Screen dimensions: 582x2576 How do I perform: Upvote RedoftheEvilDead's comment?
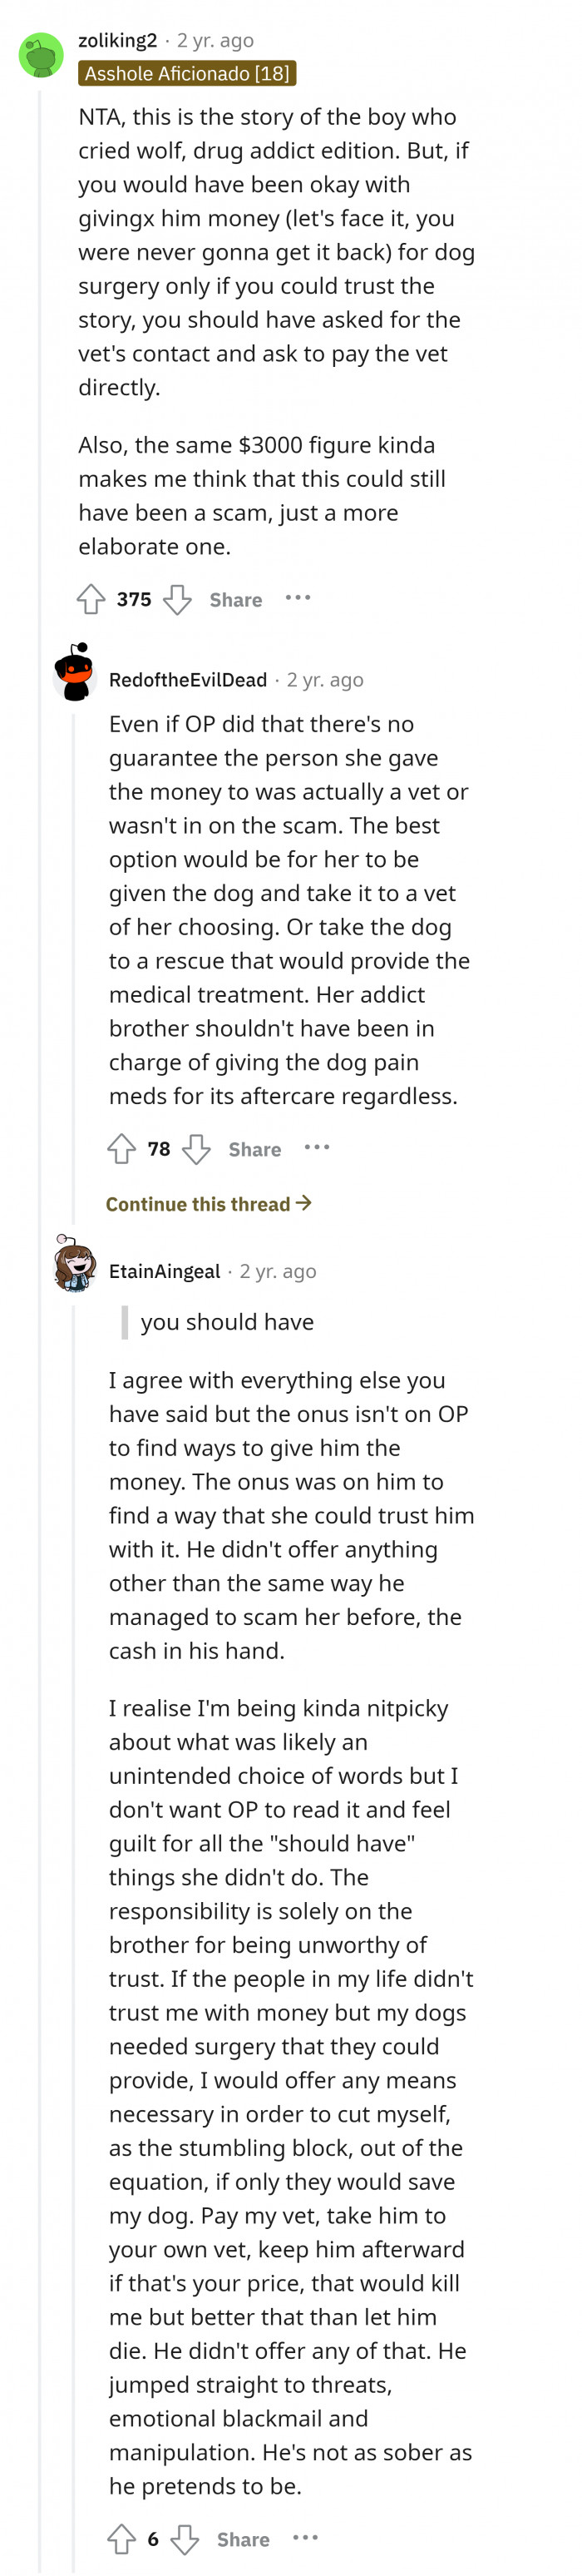(x=122, y=1148)
